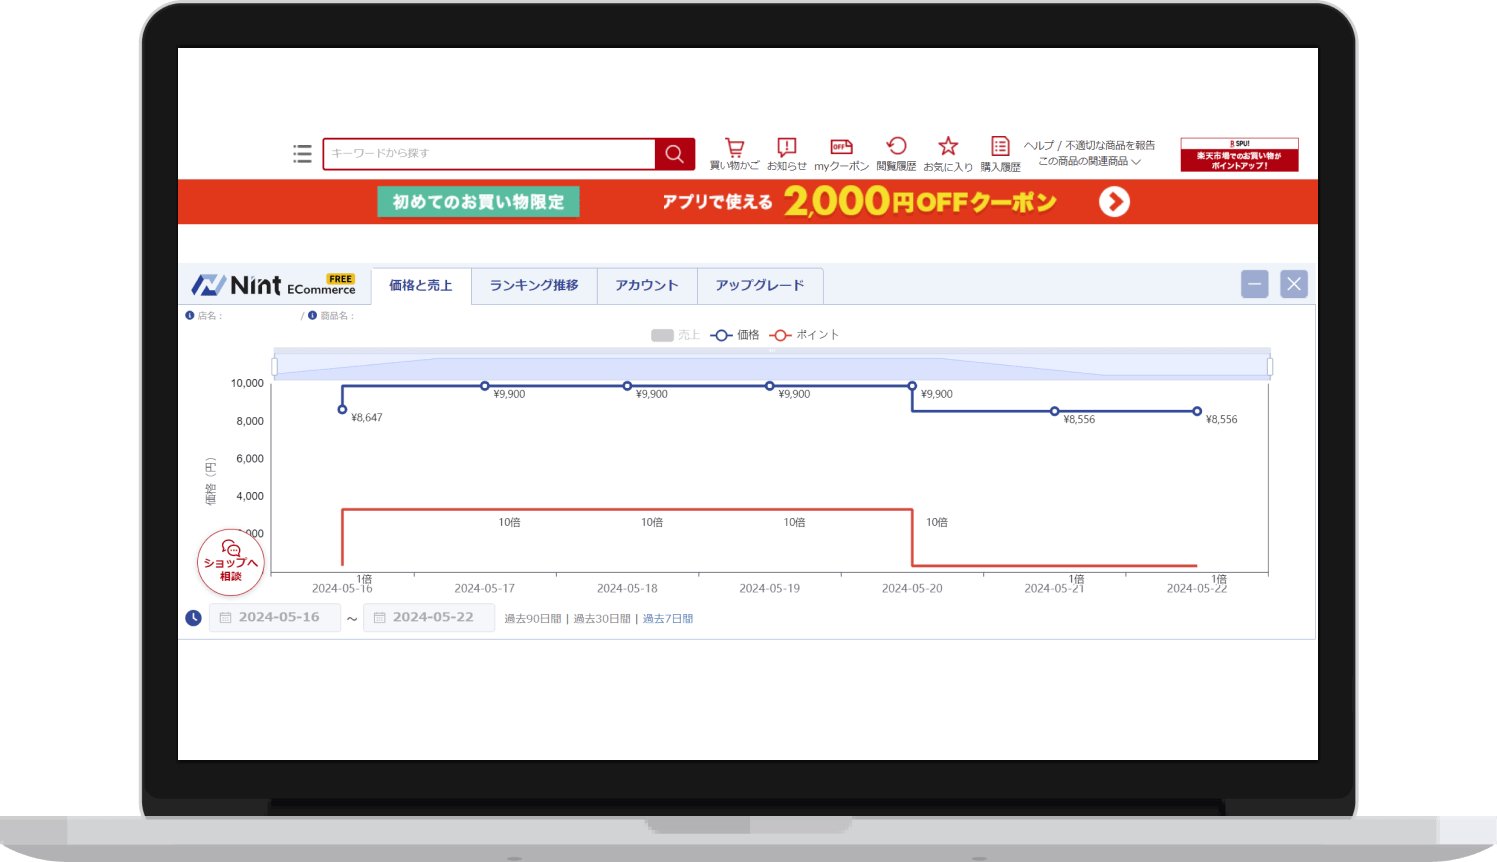Click the ¥9,900 point on 2024-05-17
This screenshot has height=862, width=1497.
(485, 386)
